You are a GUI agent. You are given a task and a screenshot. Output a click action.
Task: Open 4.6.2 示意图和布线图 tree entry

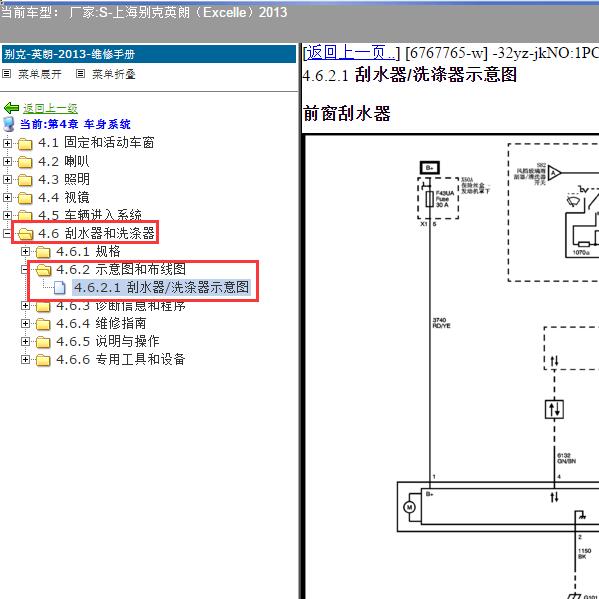[x=121, y=269]
